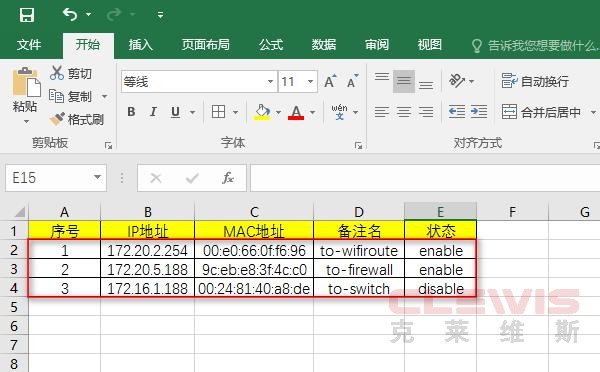The height and width of the screenshot is (372, 600).
Task: Select cell containing to-firewall
Action: point(359,269)
